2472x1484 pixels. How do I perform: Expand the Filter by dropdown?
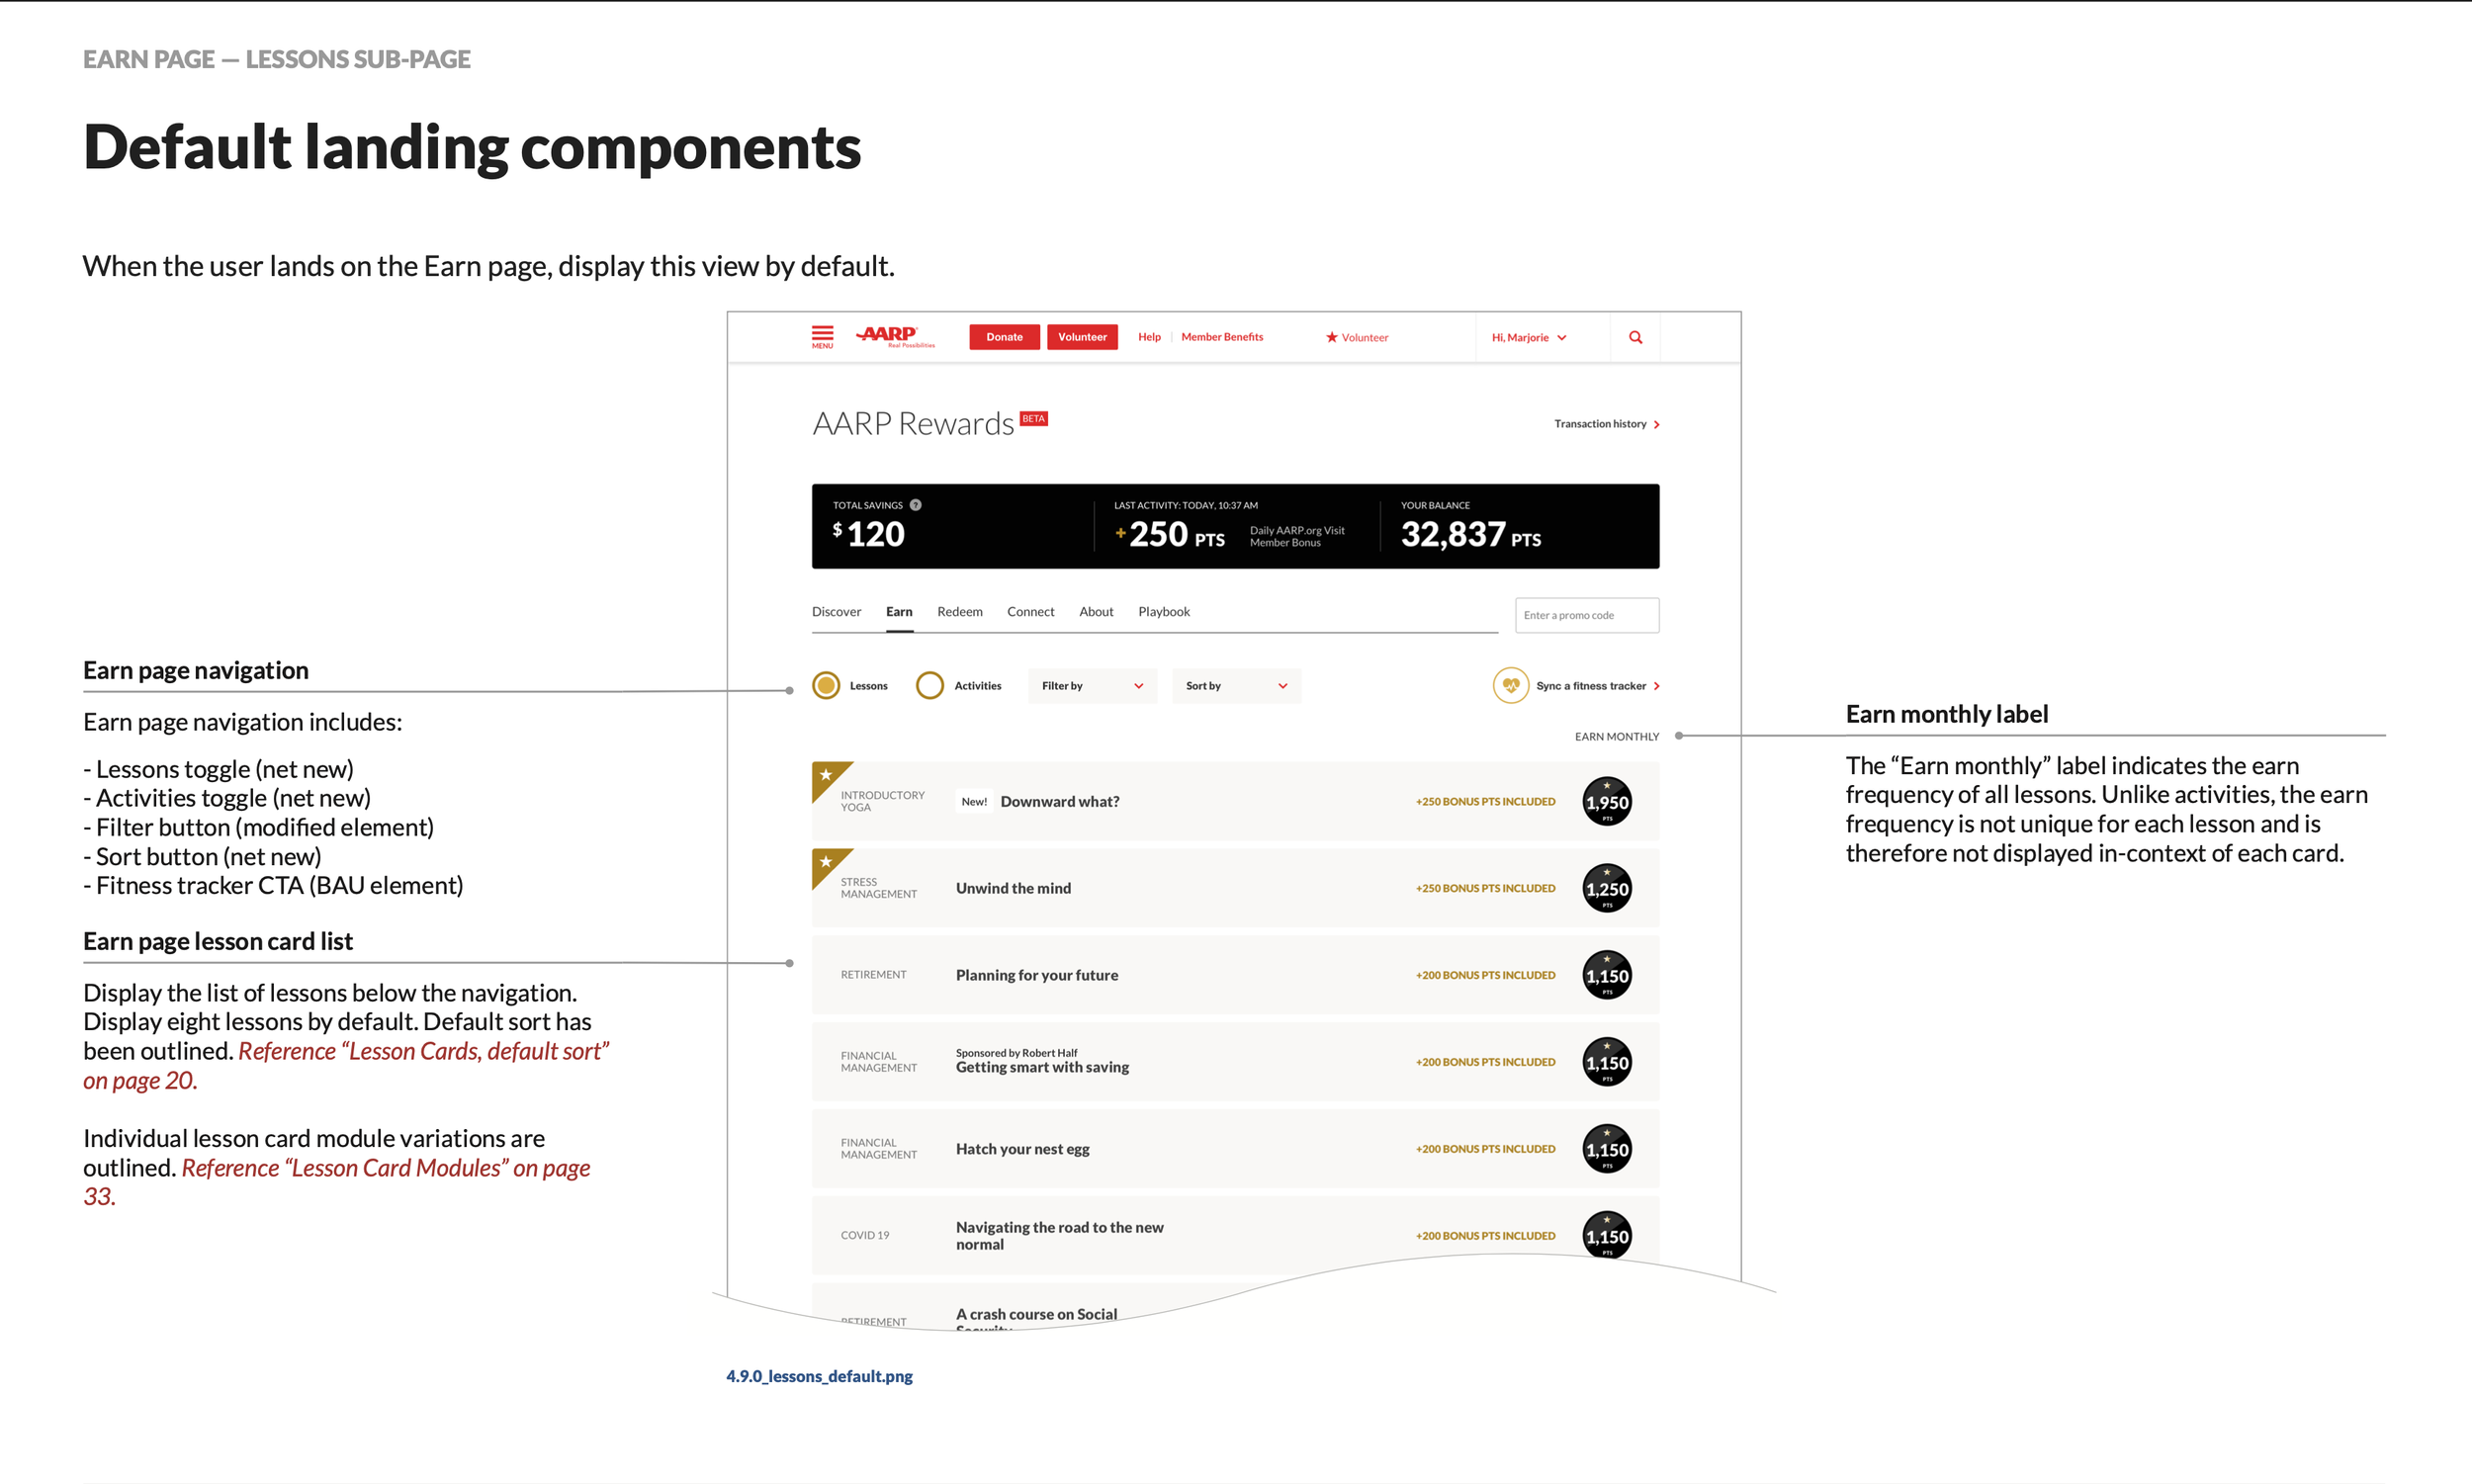(1092, 686)
